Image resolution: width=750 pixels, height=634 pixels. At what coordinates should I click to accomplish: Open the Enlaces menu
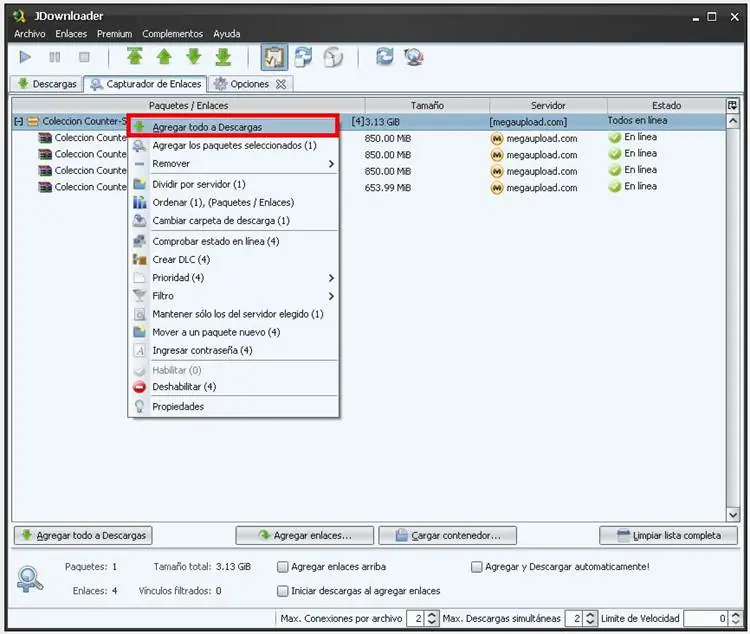(x=71, y=34)
